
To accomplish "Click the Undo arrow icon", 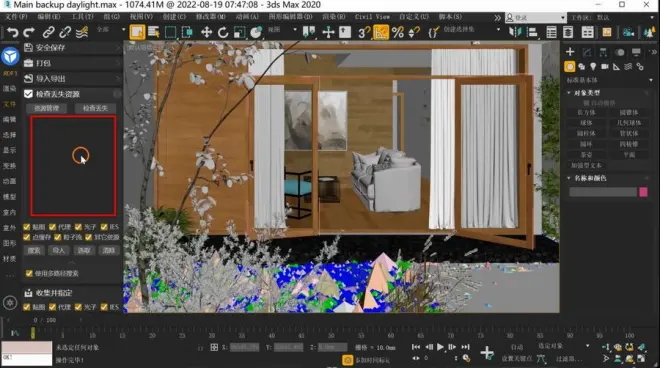I will point(13,32).
